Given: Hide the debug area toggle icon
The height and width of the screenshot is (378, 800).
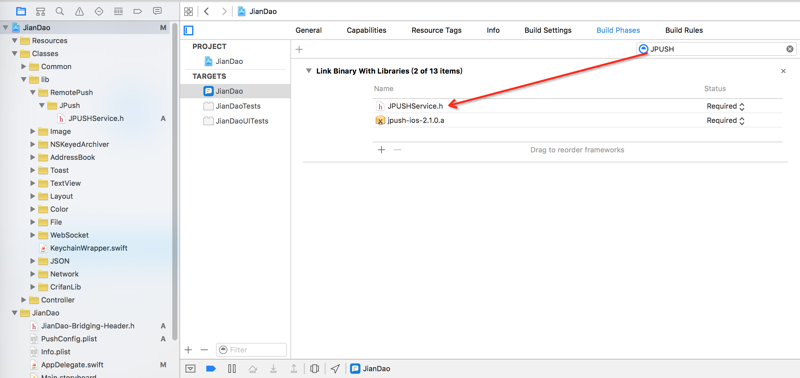Looking at the screenshot, I should coord(190,368).
